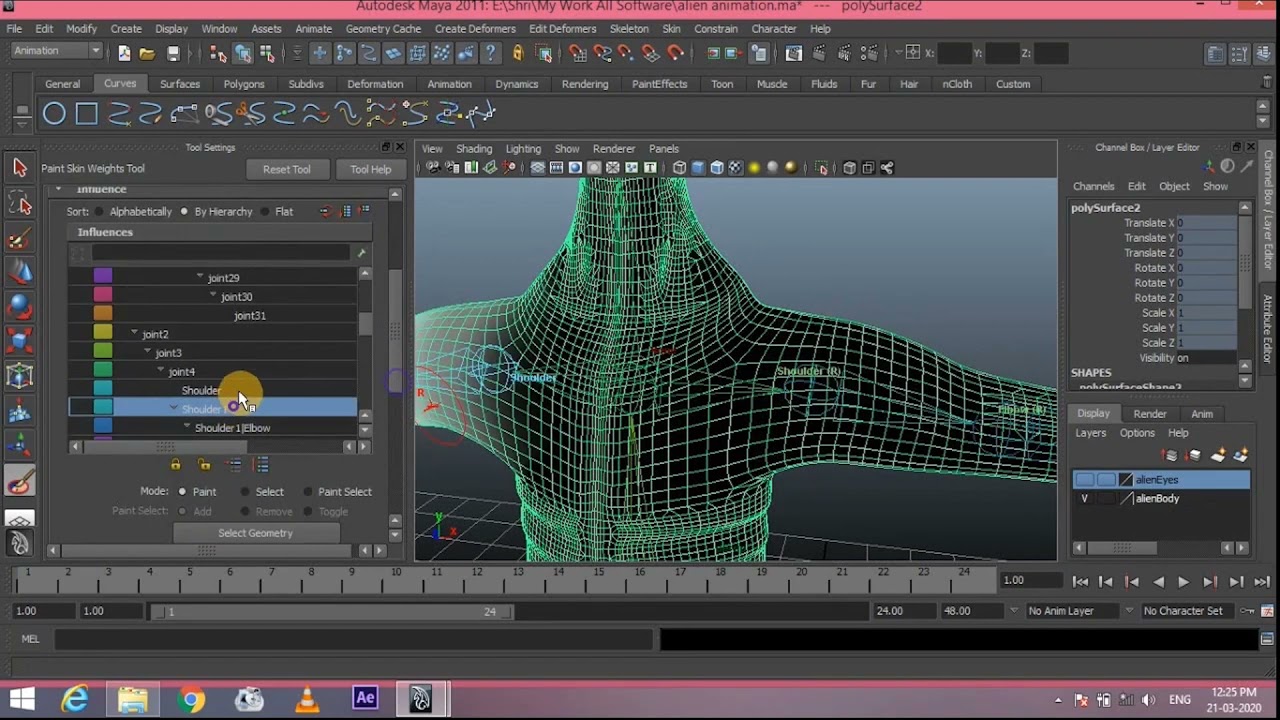Open After Effects from the Windows taskbar
This screenshot has height=720, width=1280.
click(365, 698)
